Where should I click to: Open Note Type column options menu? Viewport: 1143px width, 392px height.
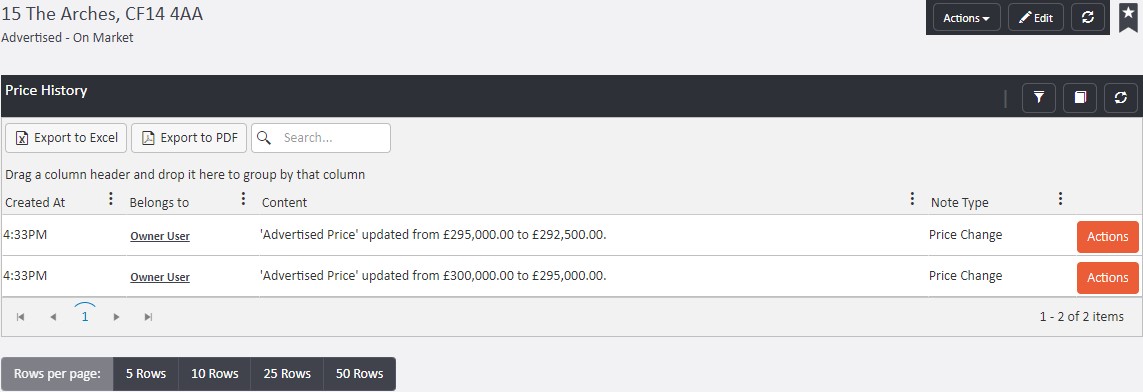(1061, 199)
